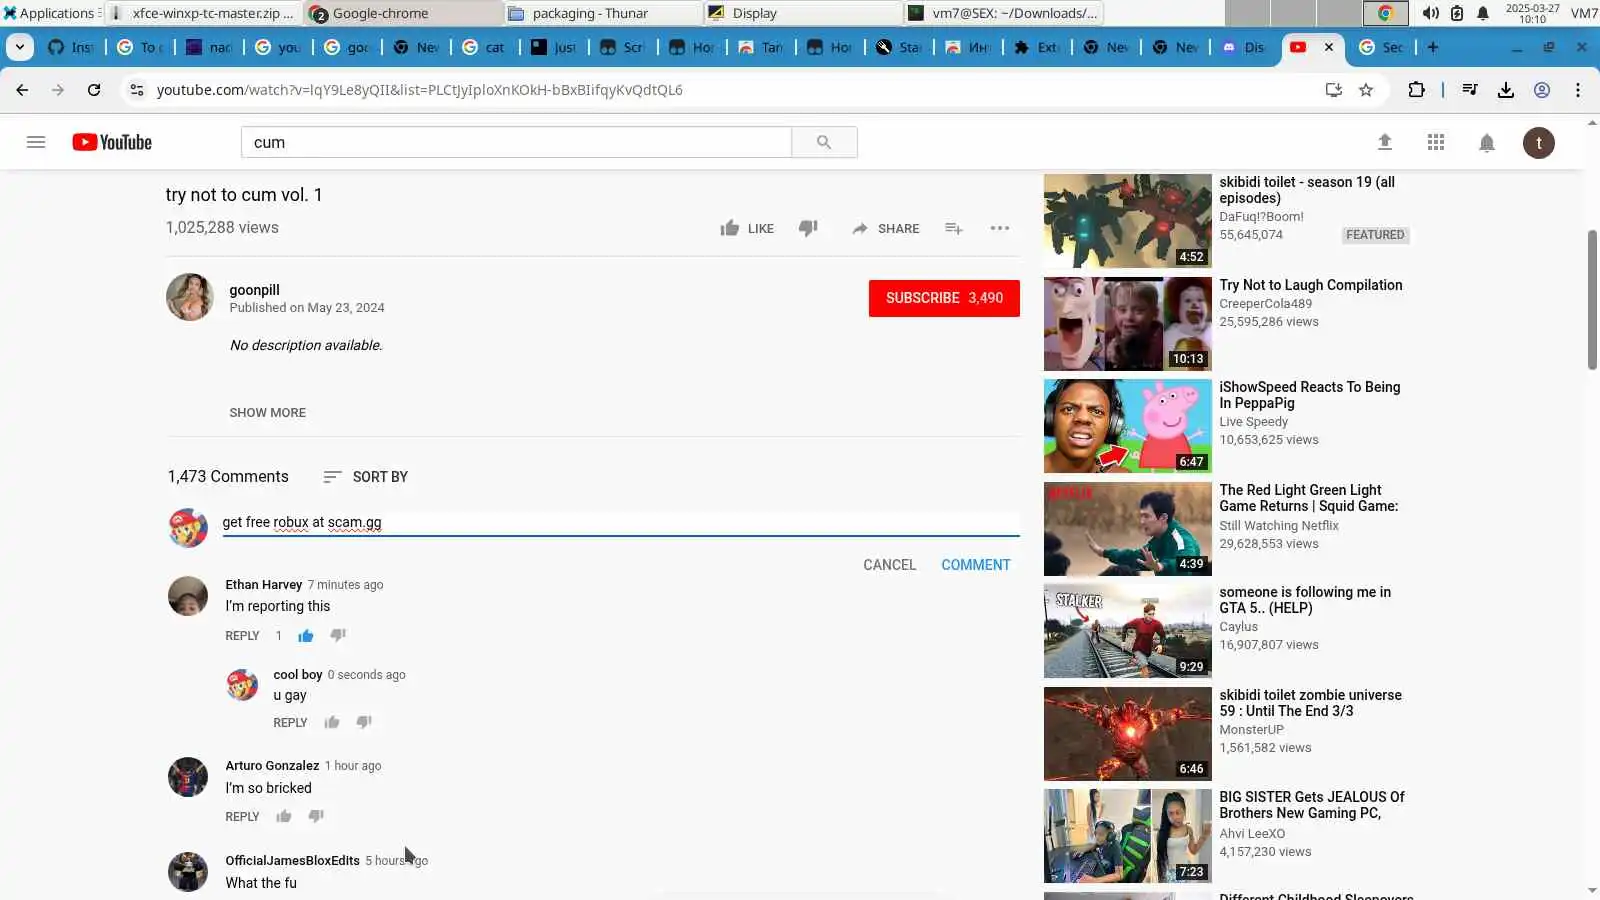Open the Chrome downloads icon
The height and width of the screenshot is (900, 1600).
tap(1506, 90)
